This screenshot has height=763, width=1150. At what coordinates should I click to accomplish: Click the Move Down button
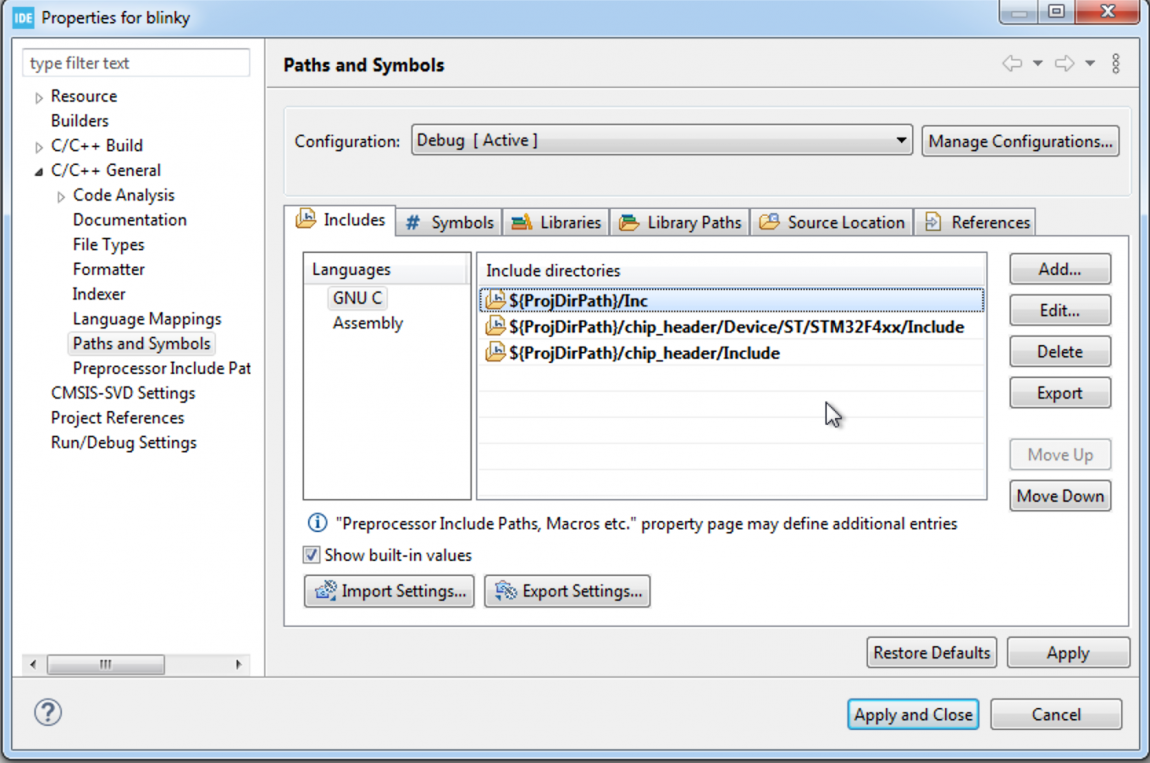click(1060, 496)
